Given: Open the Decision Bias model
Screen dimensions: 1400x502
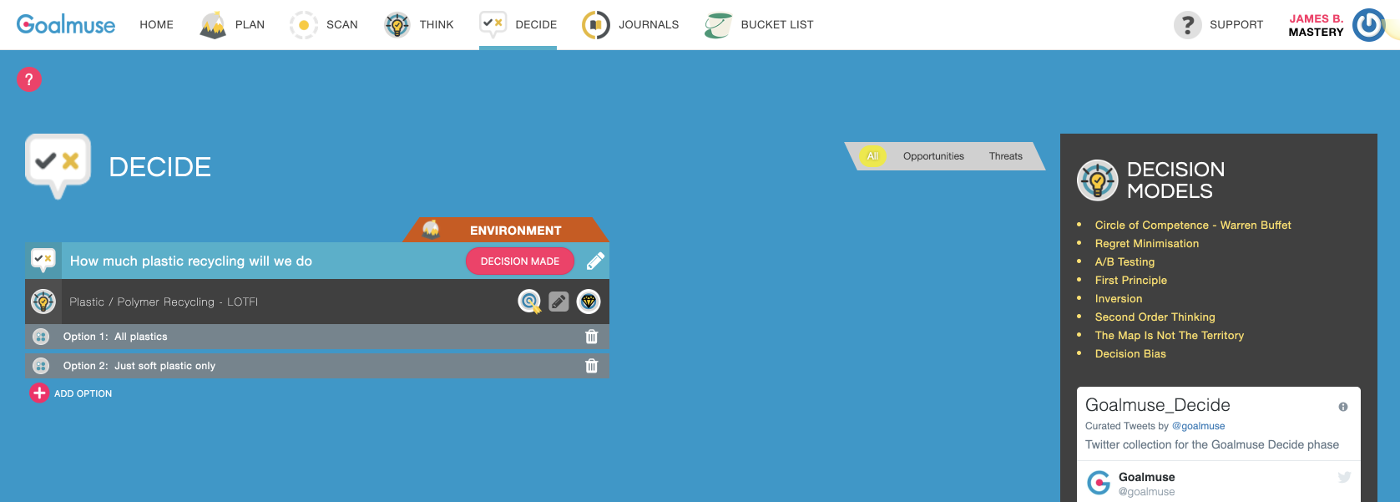Looking at the screenshot, I should point(1131,353).
